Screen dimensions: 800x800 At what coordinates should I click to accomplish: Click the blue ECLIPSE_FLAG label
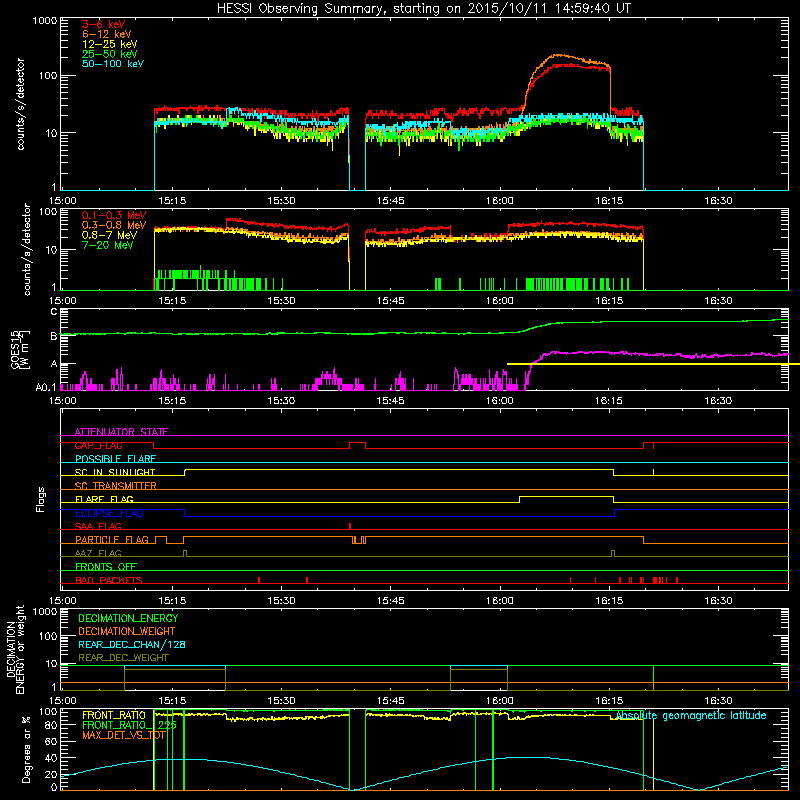pyautogui.click(x=109, y=513)
